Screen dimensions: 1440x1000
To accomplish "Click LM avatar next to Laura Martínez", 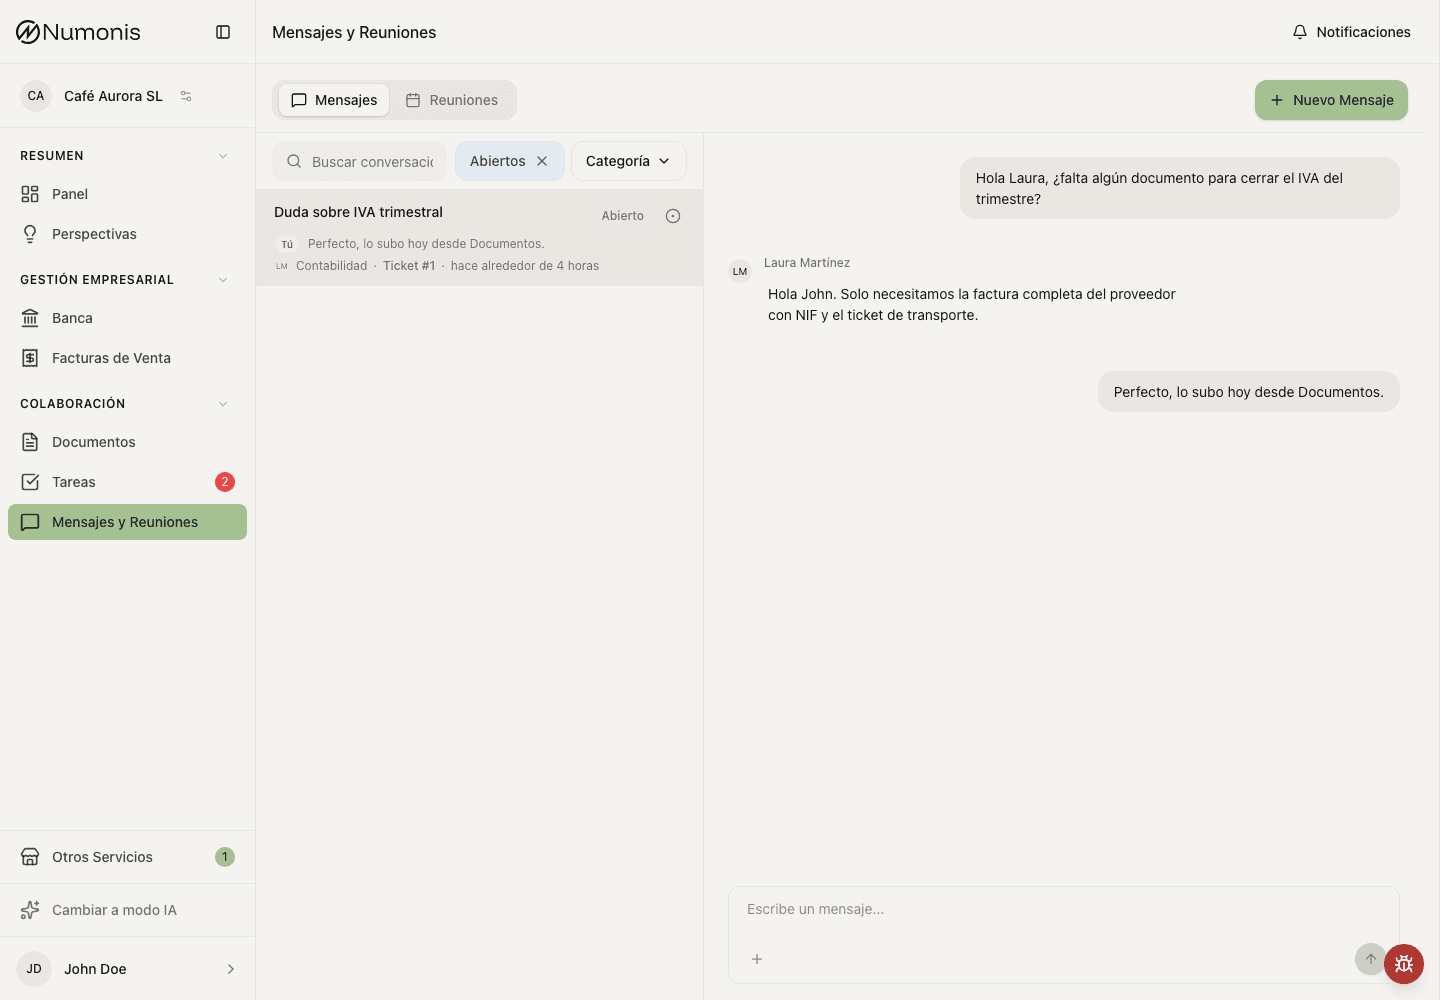I will (740, 271).
